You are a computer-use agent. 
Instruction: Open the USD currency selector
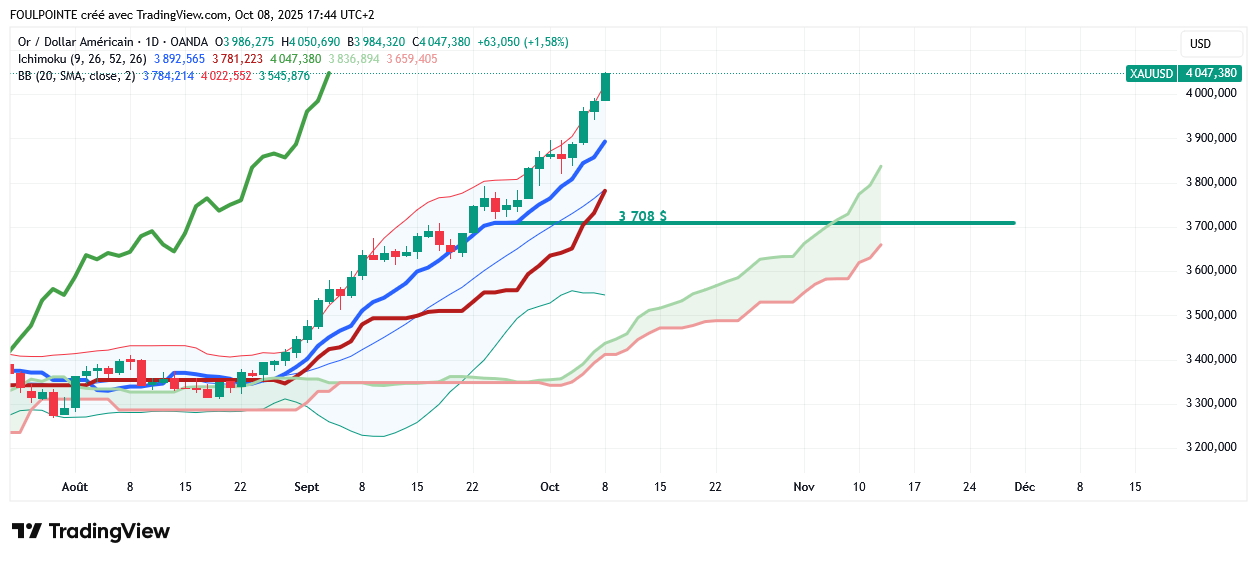click(1200, 44)
